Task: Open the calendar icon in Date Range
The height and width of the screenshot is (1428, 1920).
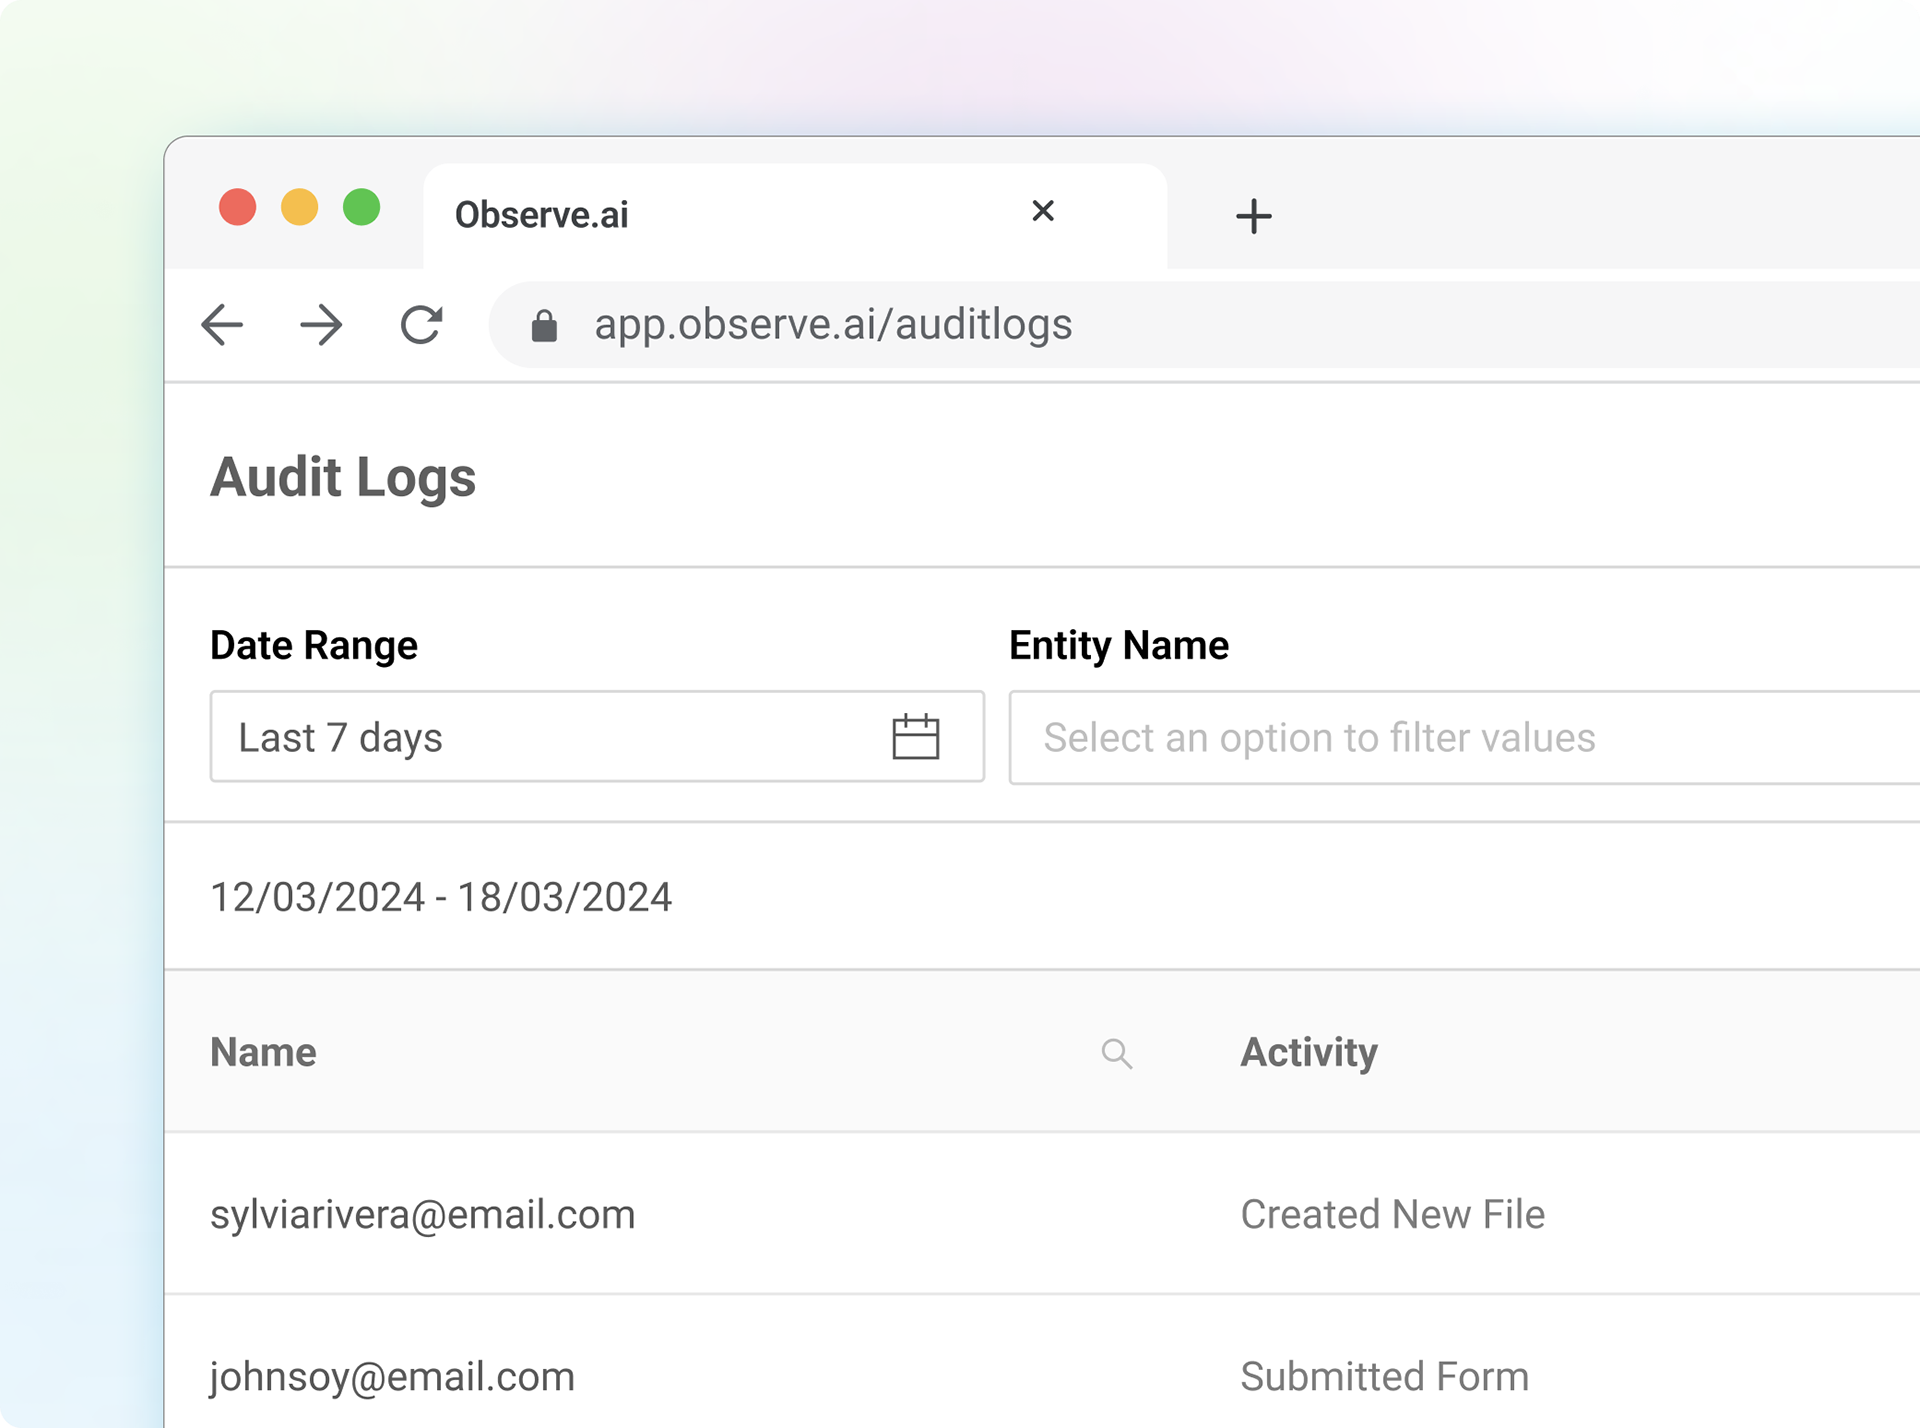Action: (x=915, y=737)
